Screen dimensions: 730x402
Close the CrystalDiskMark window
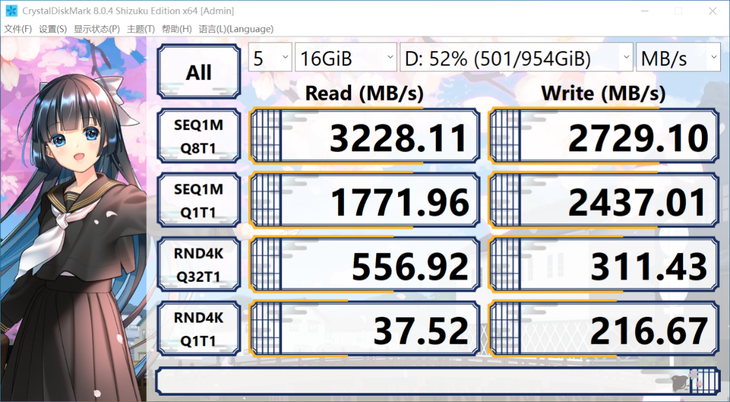712,11
